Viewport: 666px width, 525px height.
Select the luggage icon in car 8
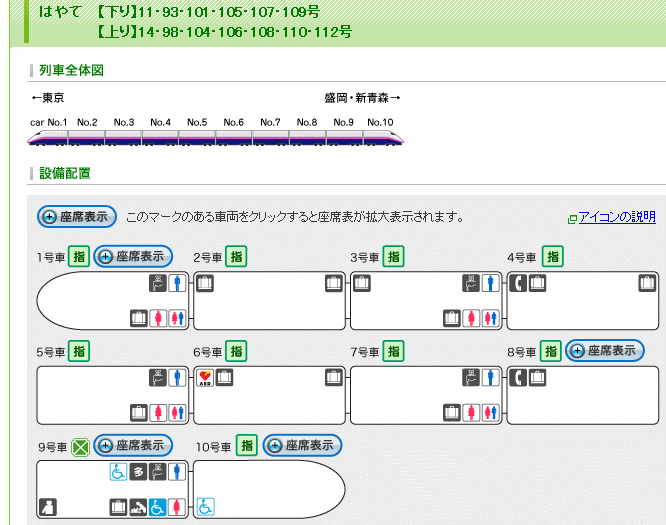(537, 378)
